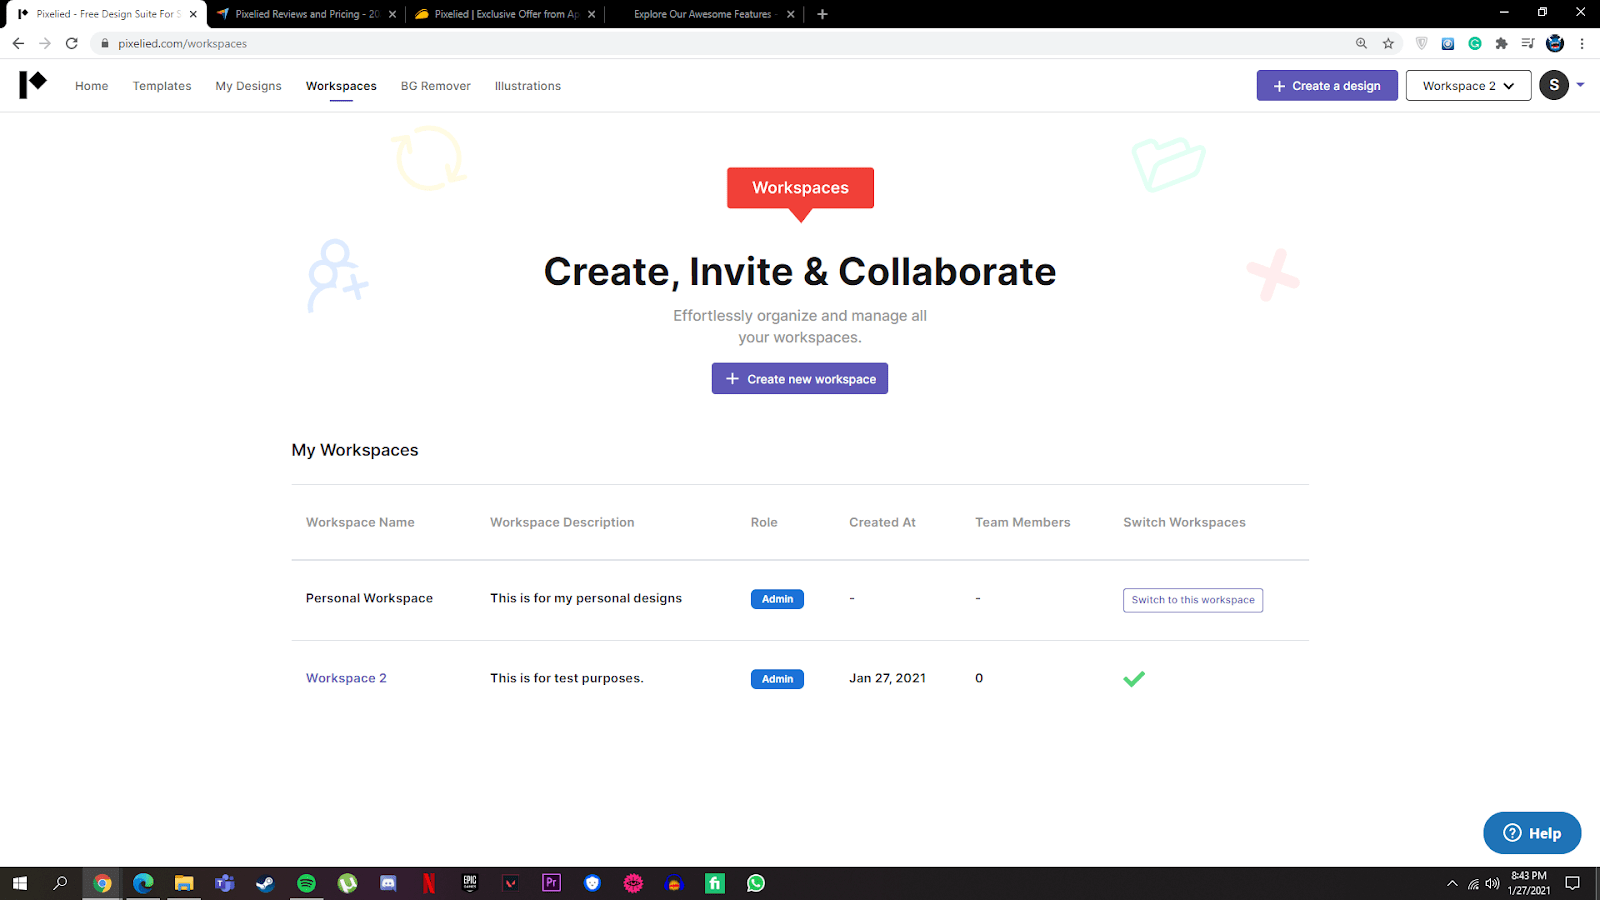Switch to the Pixelied Reviews tab

click(300, 14)
